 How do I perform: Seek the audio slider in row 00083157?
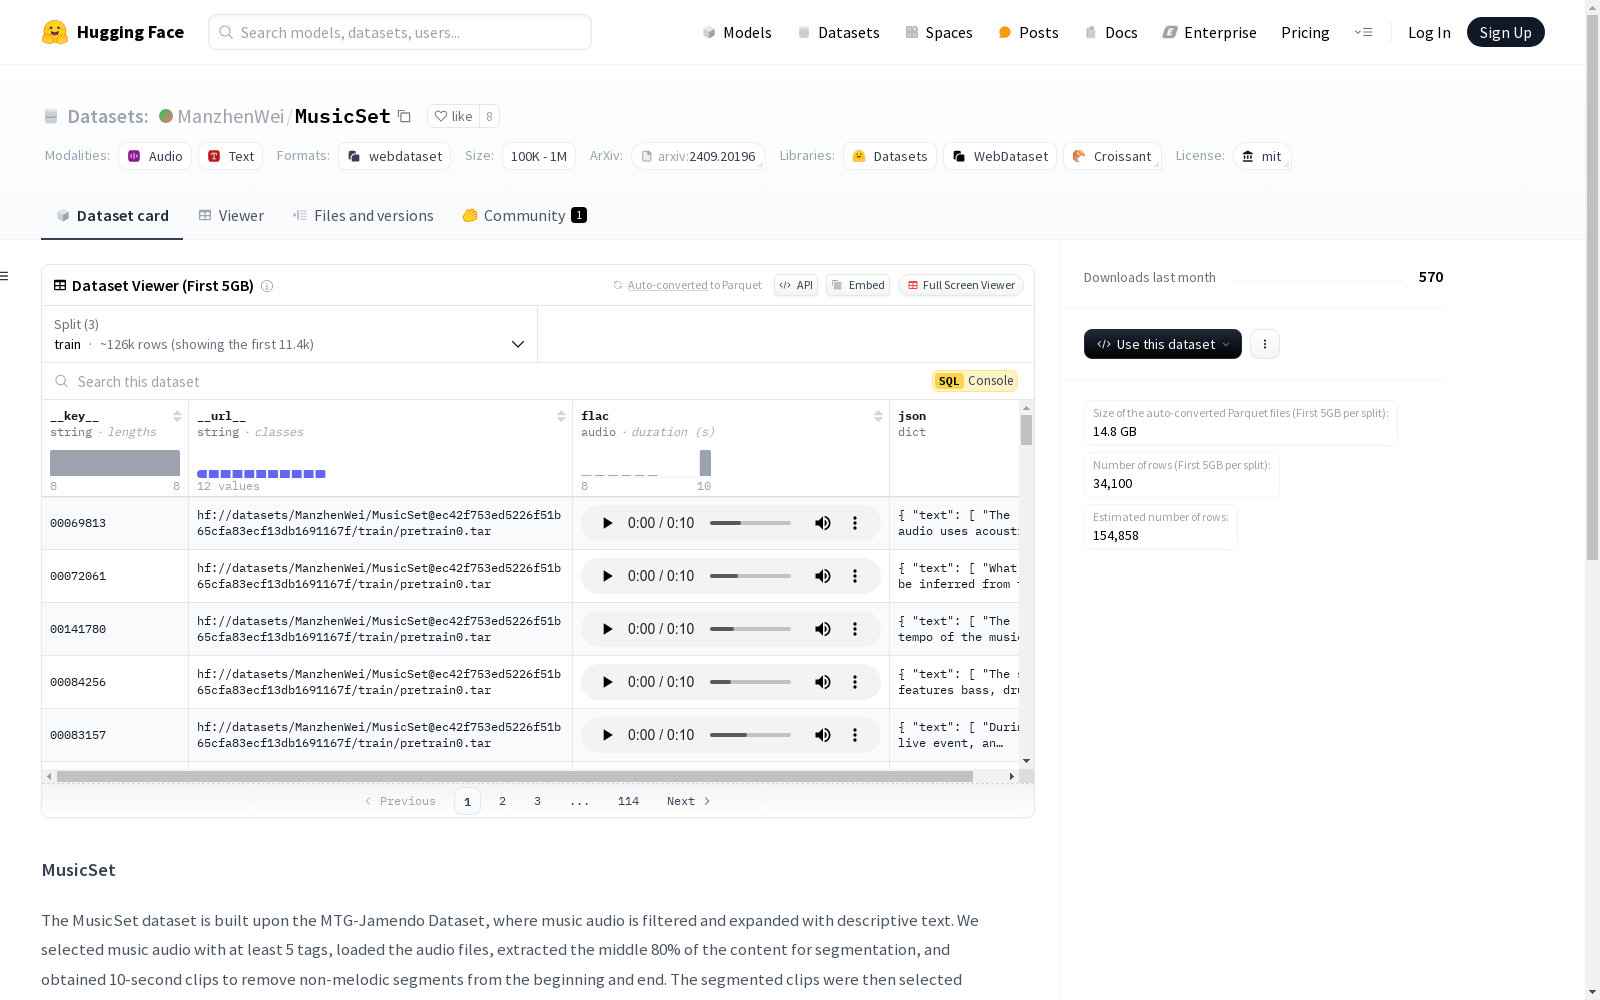click(x=750, y=735)
